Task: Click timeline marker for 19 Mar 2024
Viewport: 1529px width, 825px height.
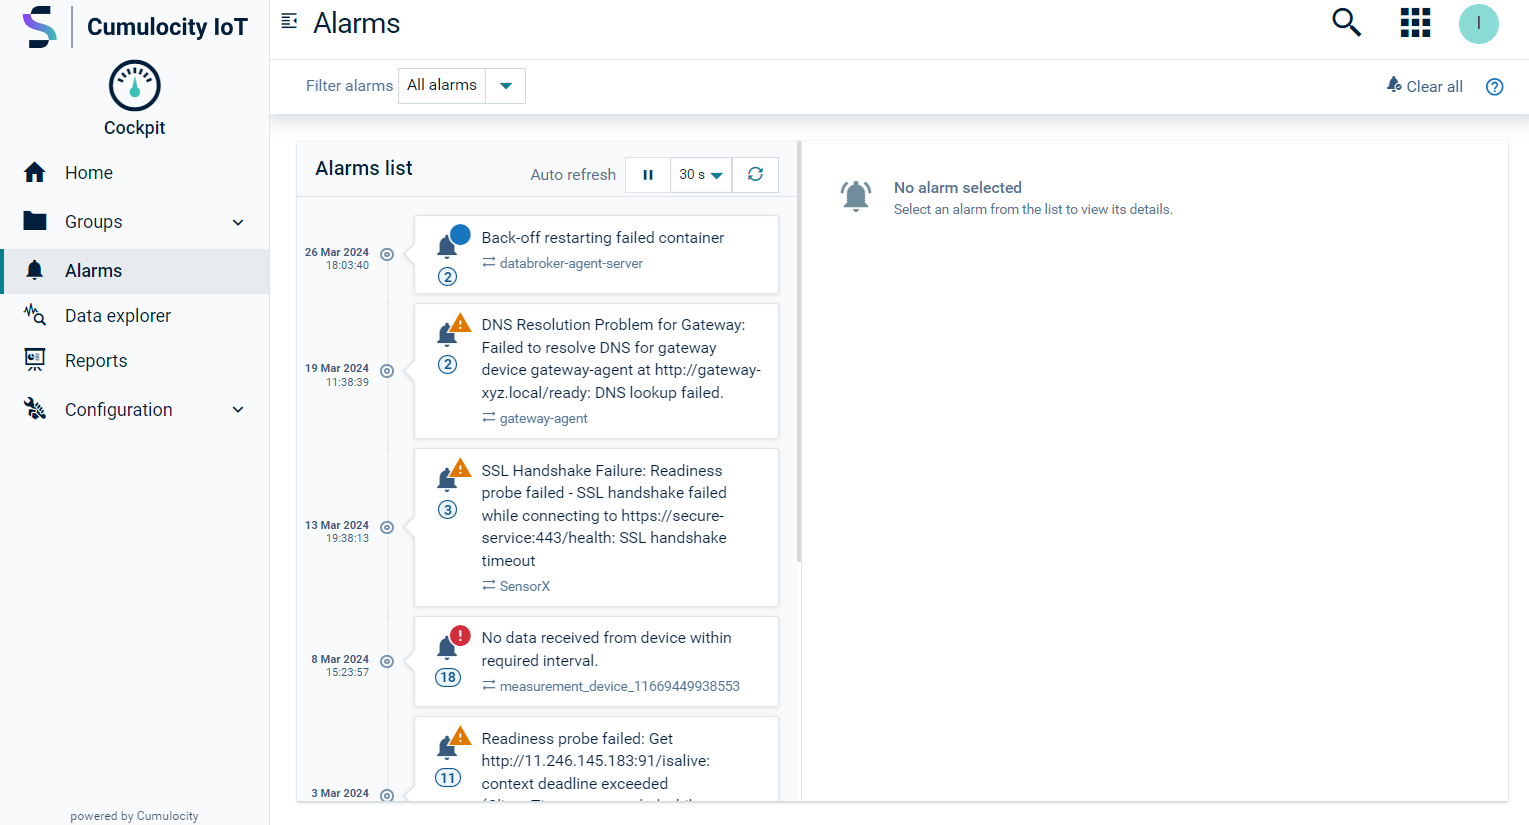Action: point(387,371)
